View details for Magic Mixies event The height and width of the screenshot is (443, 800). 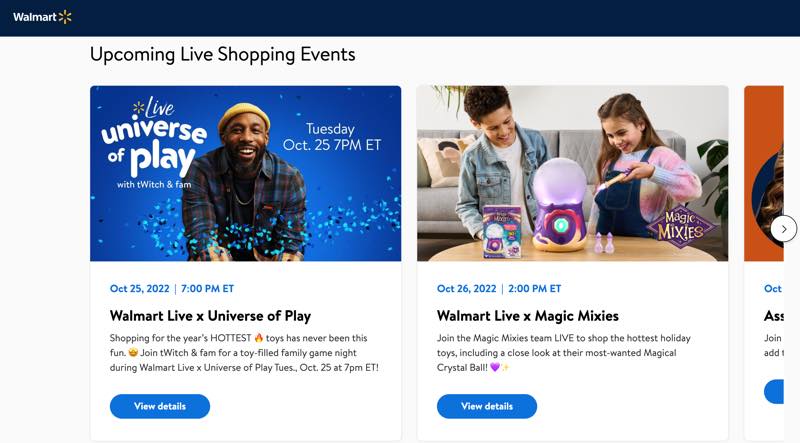(x=487, y=406)
